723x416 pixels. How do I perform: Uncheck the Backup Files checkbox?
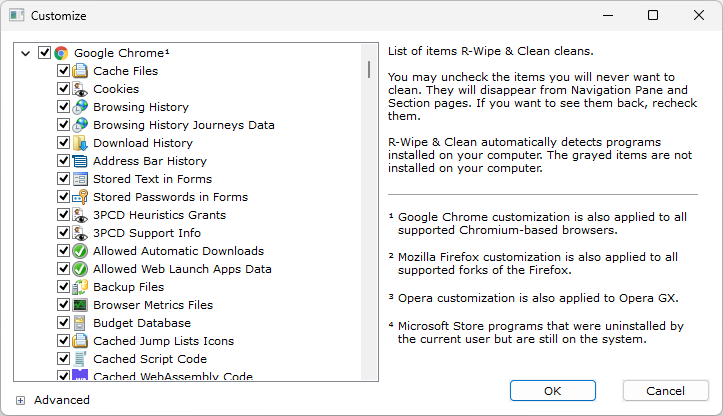(x=63, y=286)
